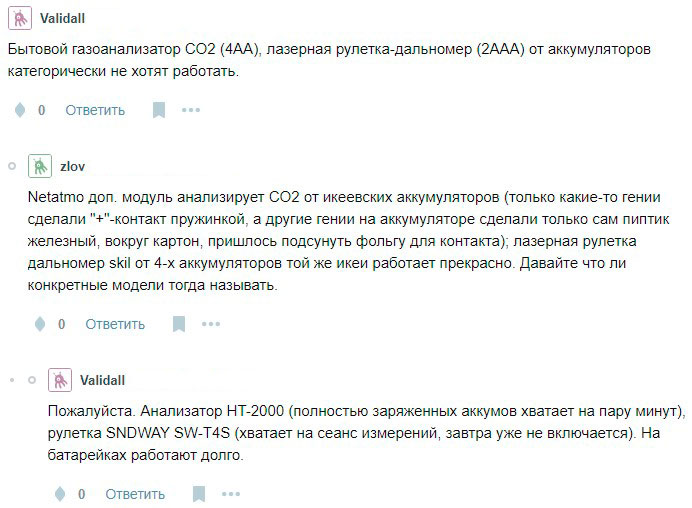Click Ответить under the HT-2000 reply
692x508 pixels.
135,494
